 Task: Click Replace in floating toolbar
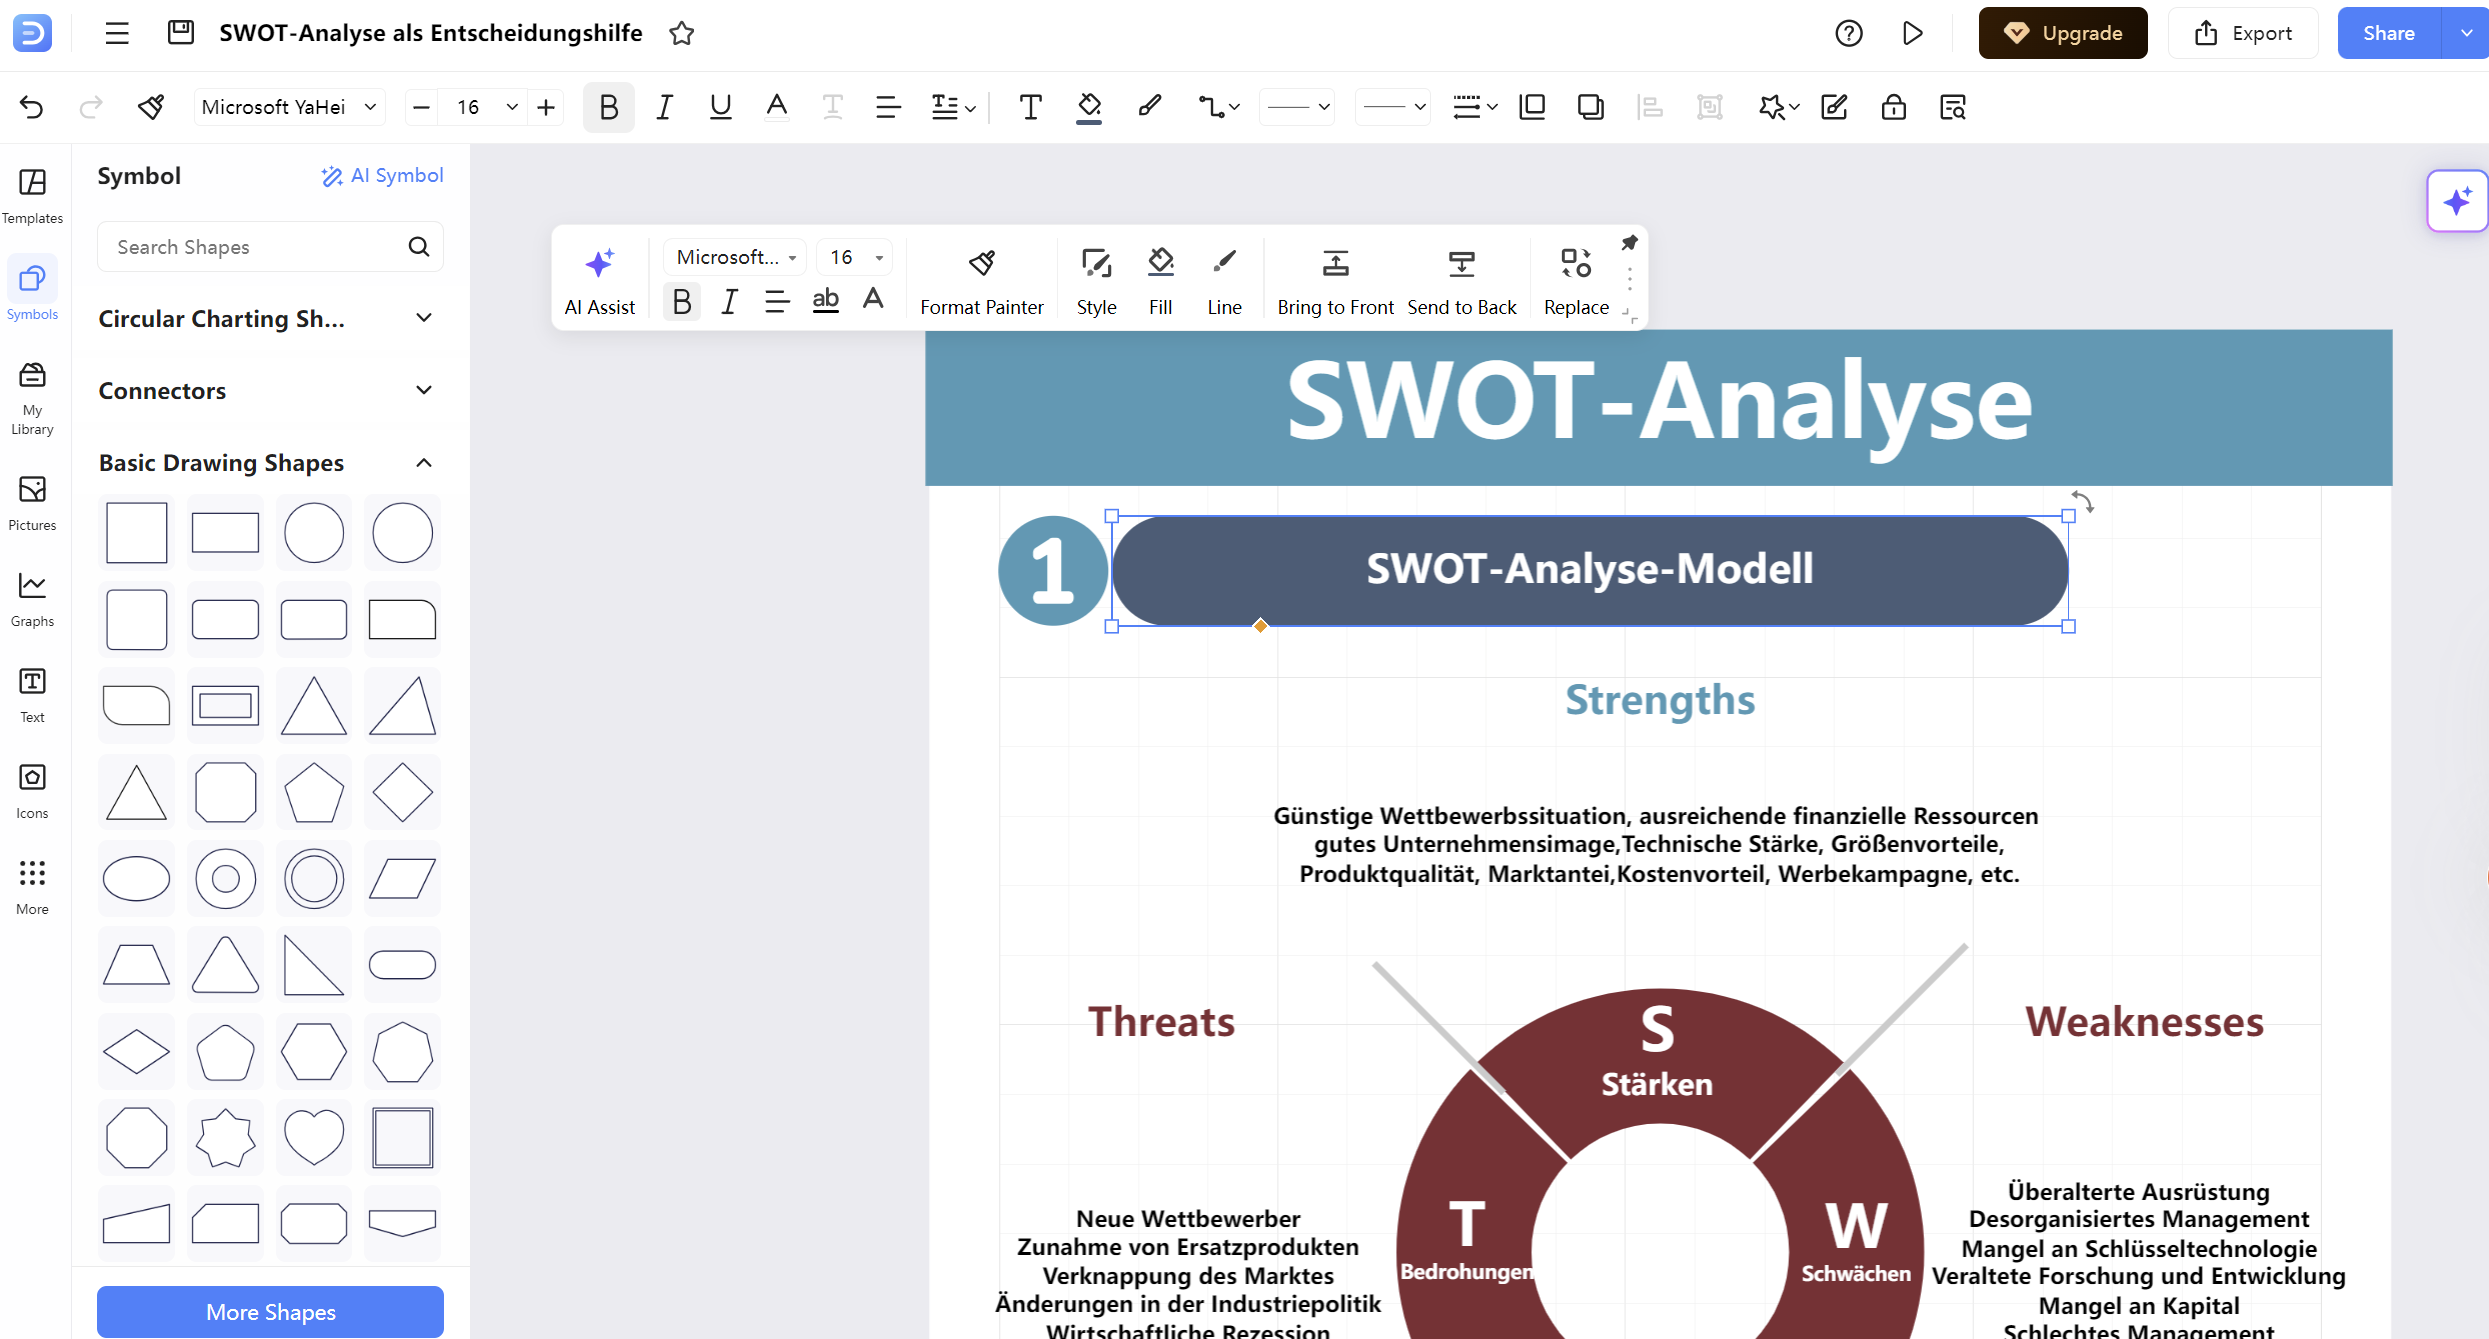click(1576, 281)
